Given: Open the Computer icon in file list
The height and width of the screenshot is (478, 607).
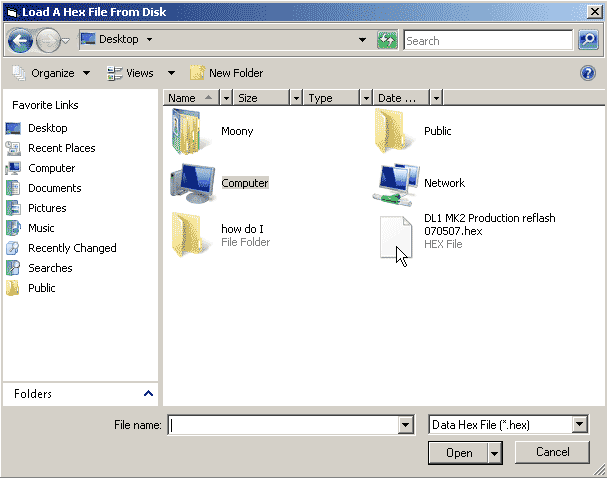Looking at the screenshot, I should [189, 183].
